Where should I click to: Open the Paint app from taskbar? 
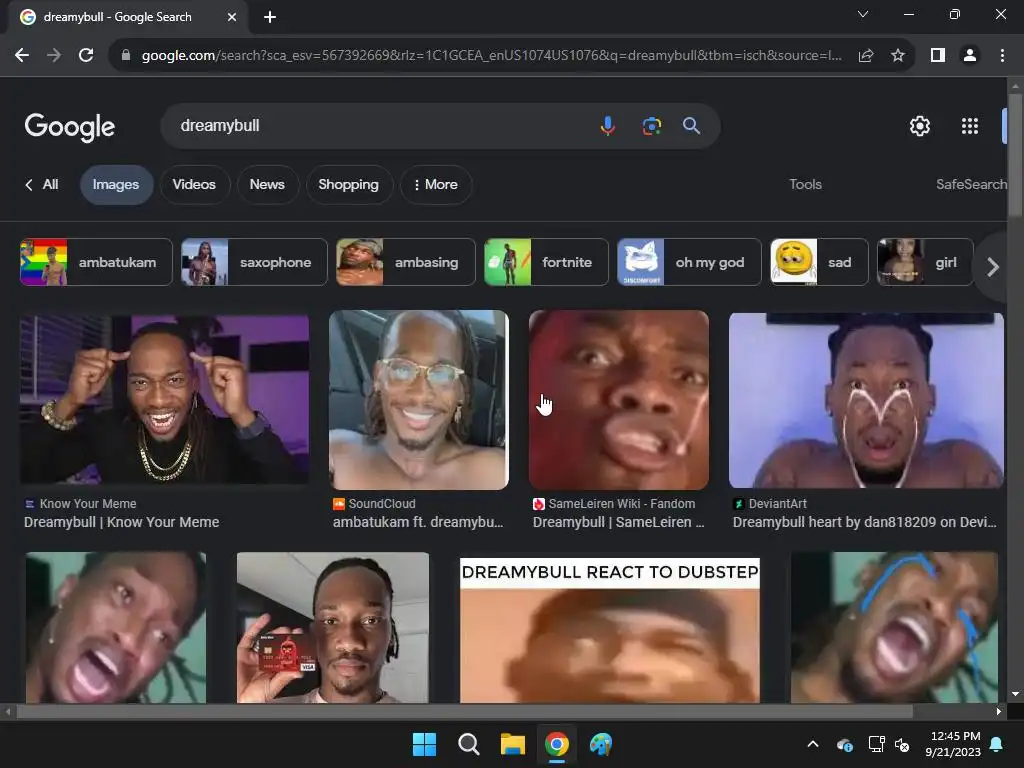601,744
